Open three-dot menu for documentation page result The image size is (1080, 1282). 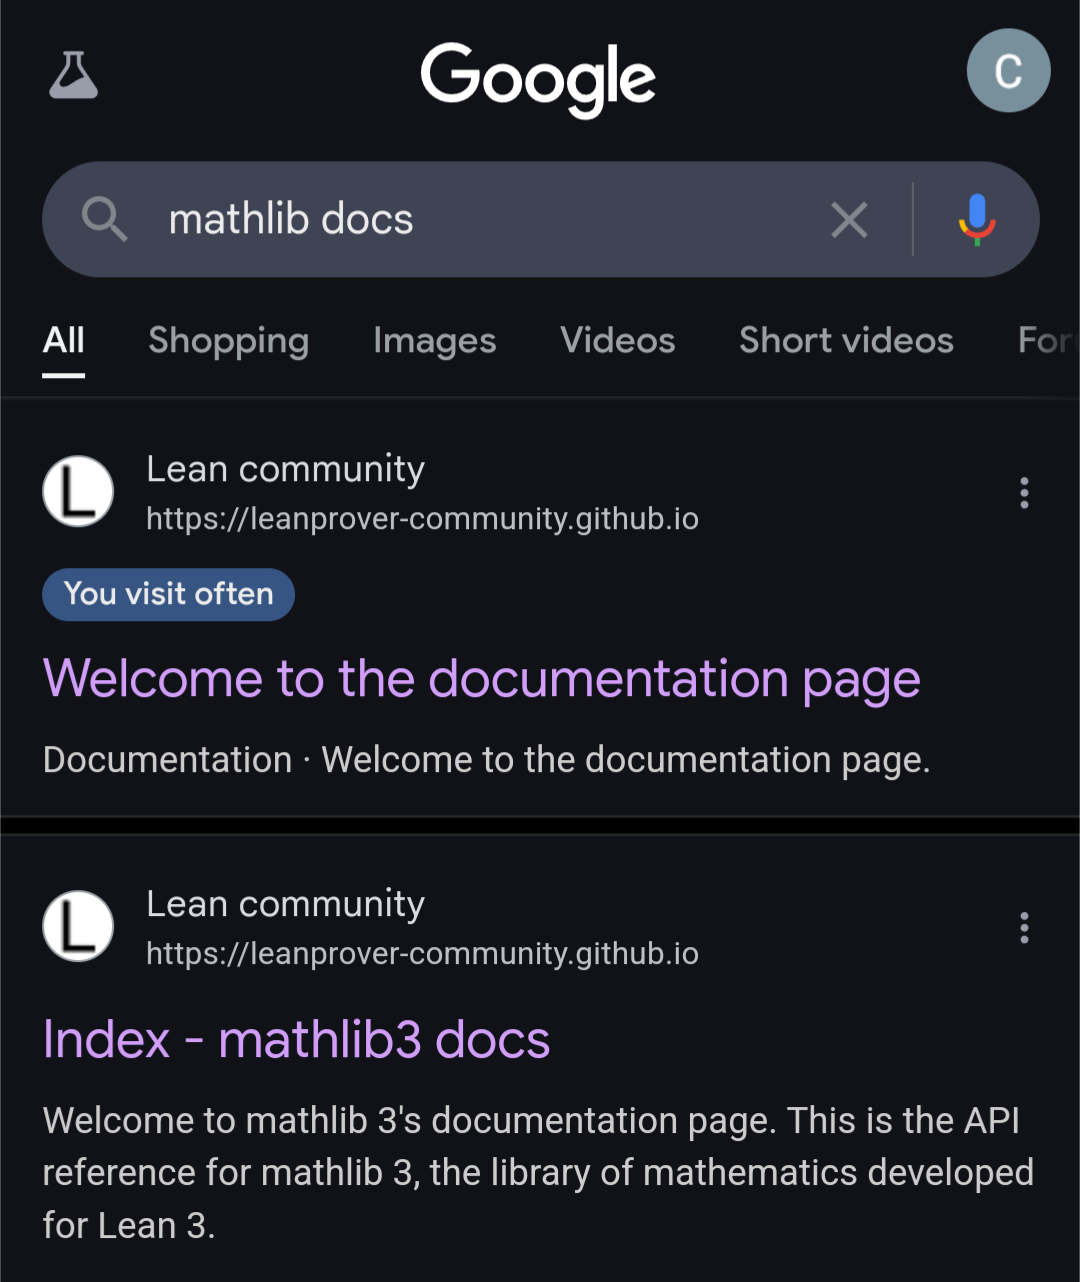1024,493
